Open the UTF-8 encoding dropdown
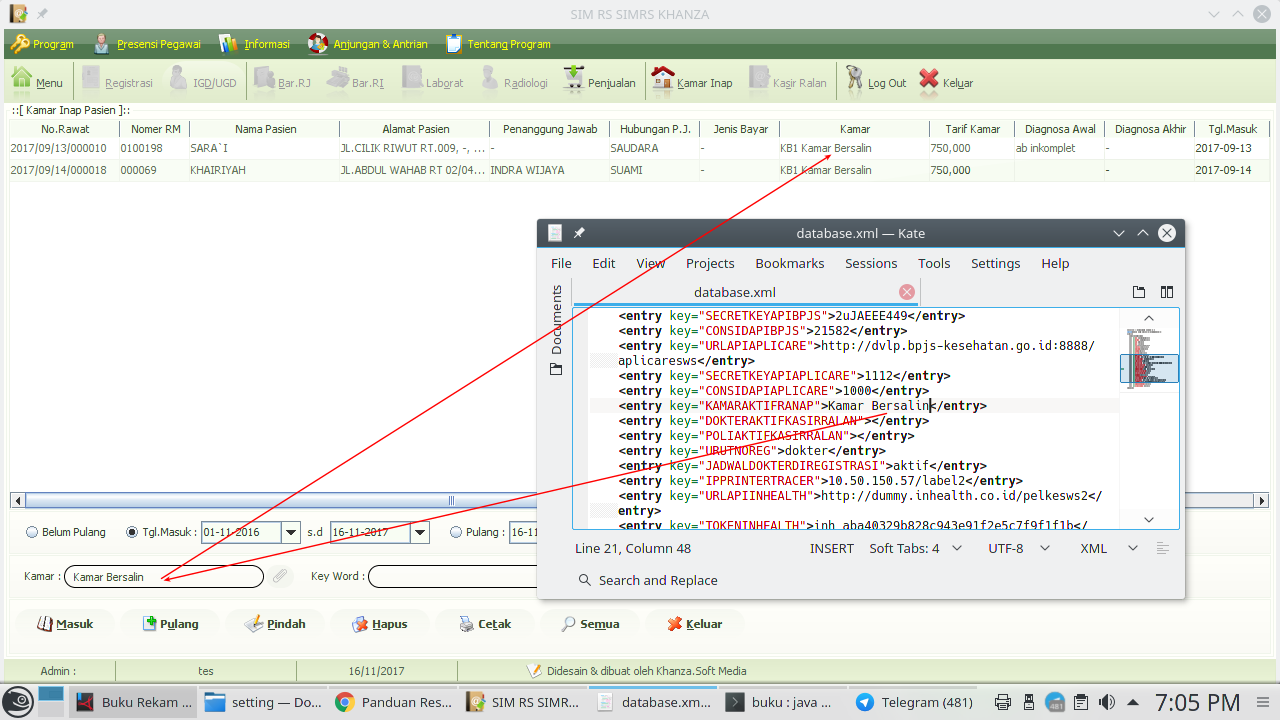 (x=1019, y=548)
